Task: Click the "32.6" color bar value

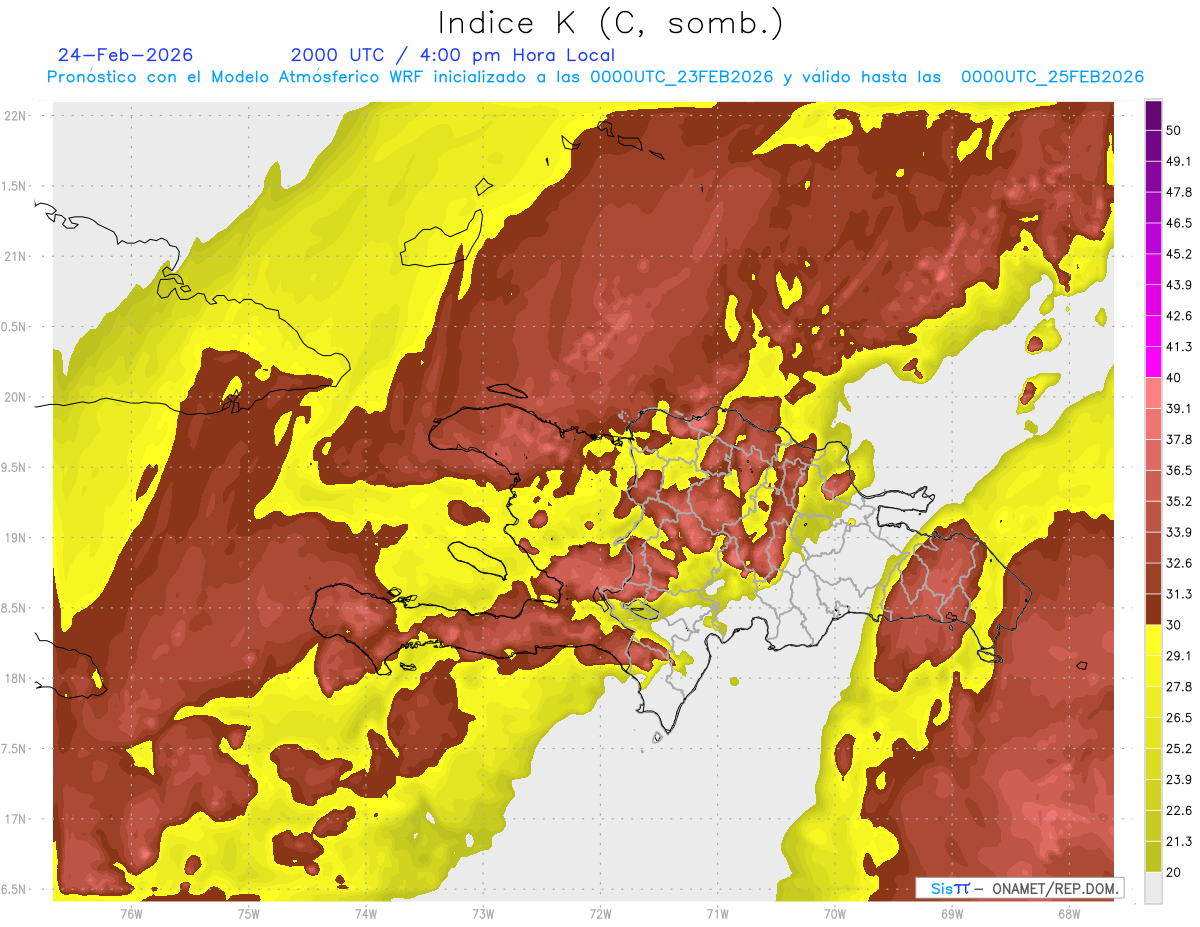Action: click(x=1178, y=563)
